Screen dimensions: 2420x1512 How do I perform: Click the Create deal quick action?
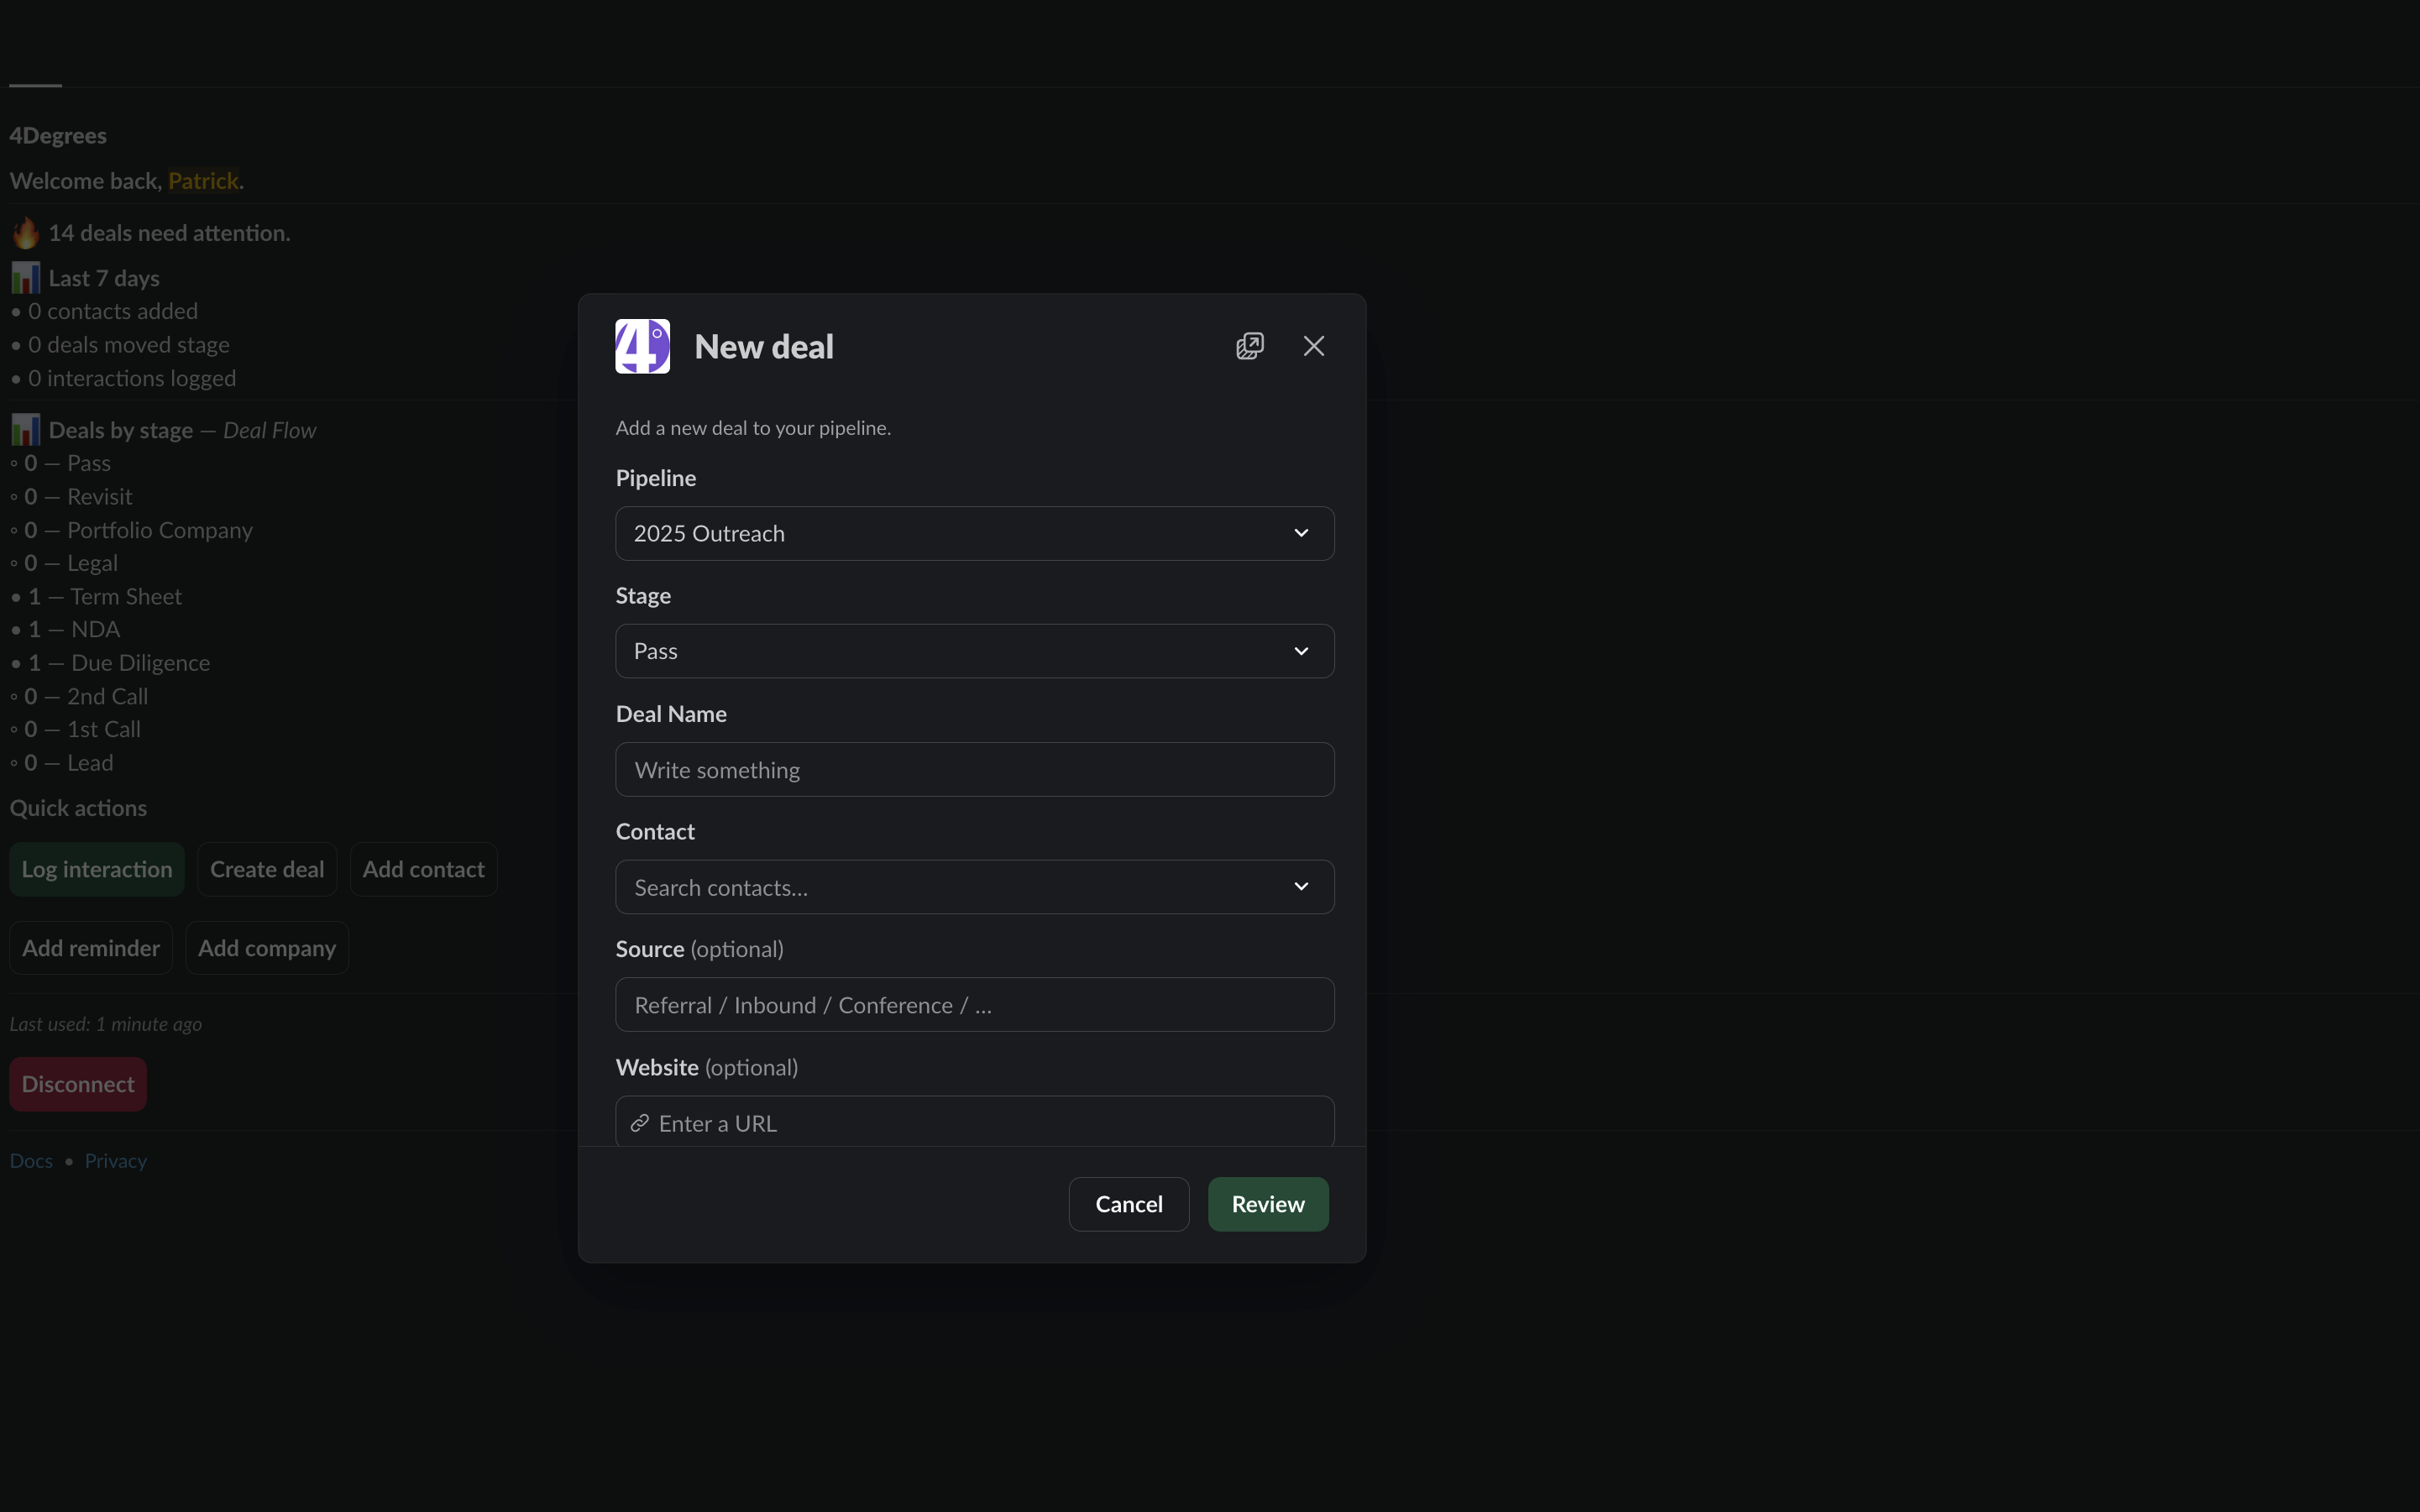pos(267,869)
